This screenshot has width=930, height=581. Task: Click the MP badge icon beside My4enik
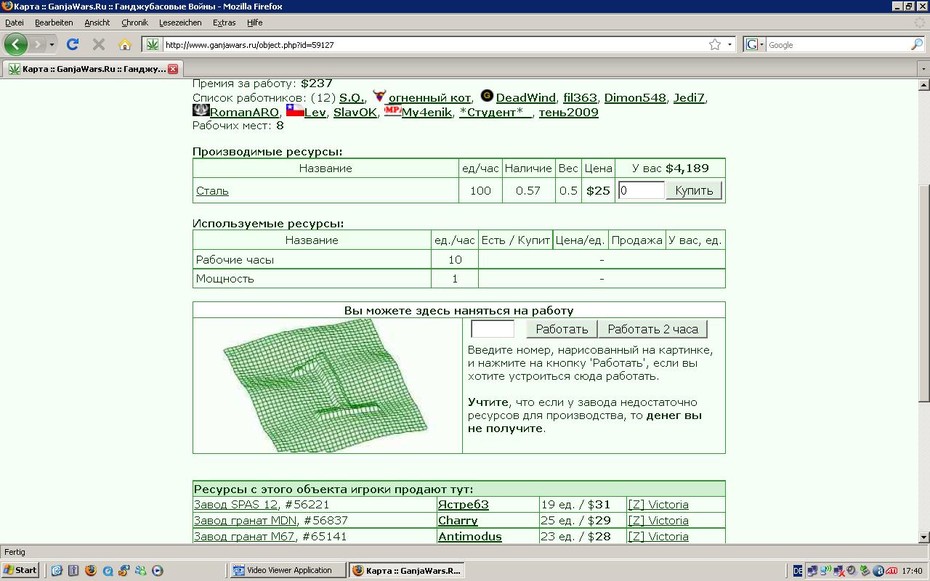(393, 110)
